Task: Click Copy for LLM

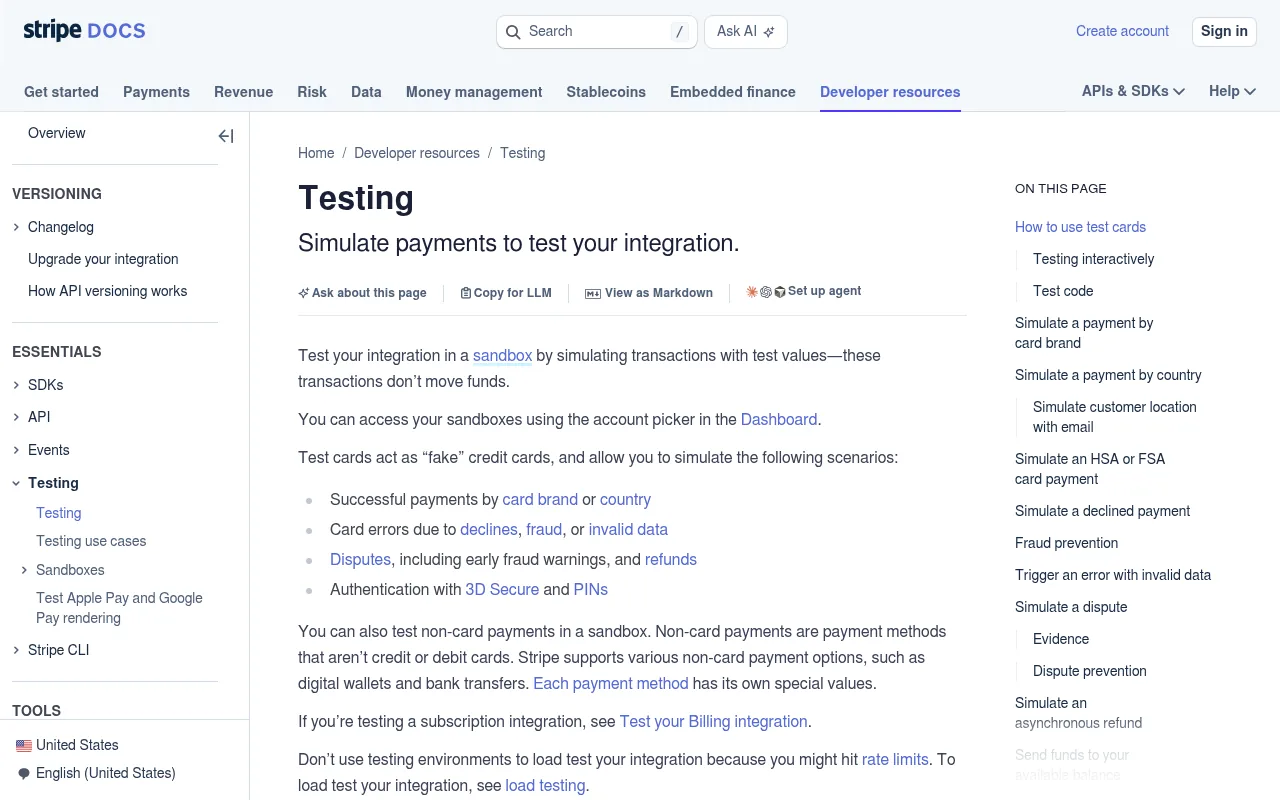Action: [506, 293]
